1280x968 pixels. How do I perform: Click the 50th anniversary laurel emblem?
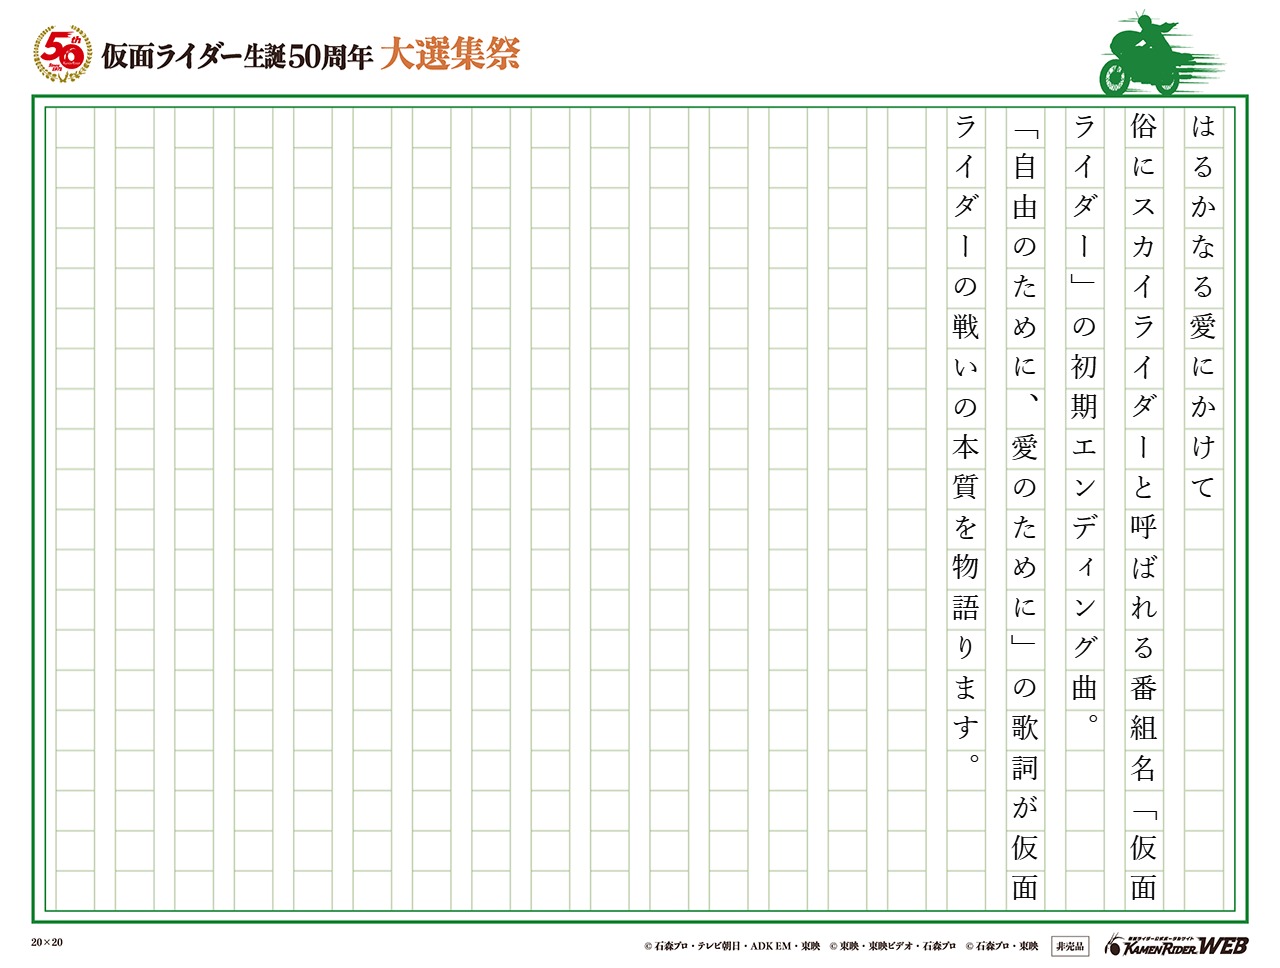pos(63,54)
